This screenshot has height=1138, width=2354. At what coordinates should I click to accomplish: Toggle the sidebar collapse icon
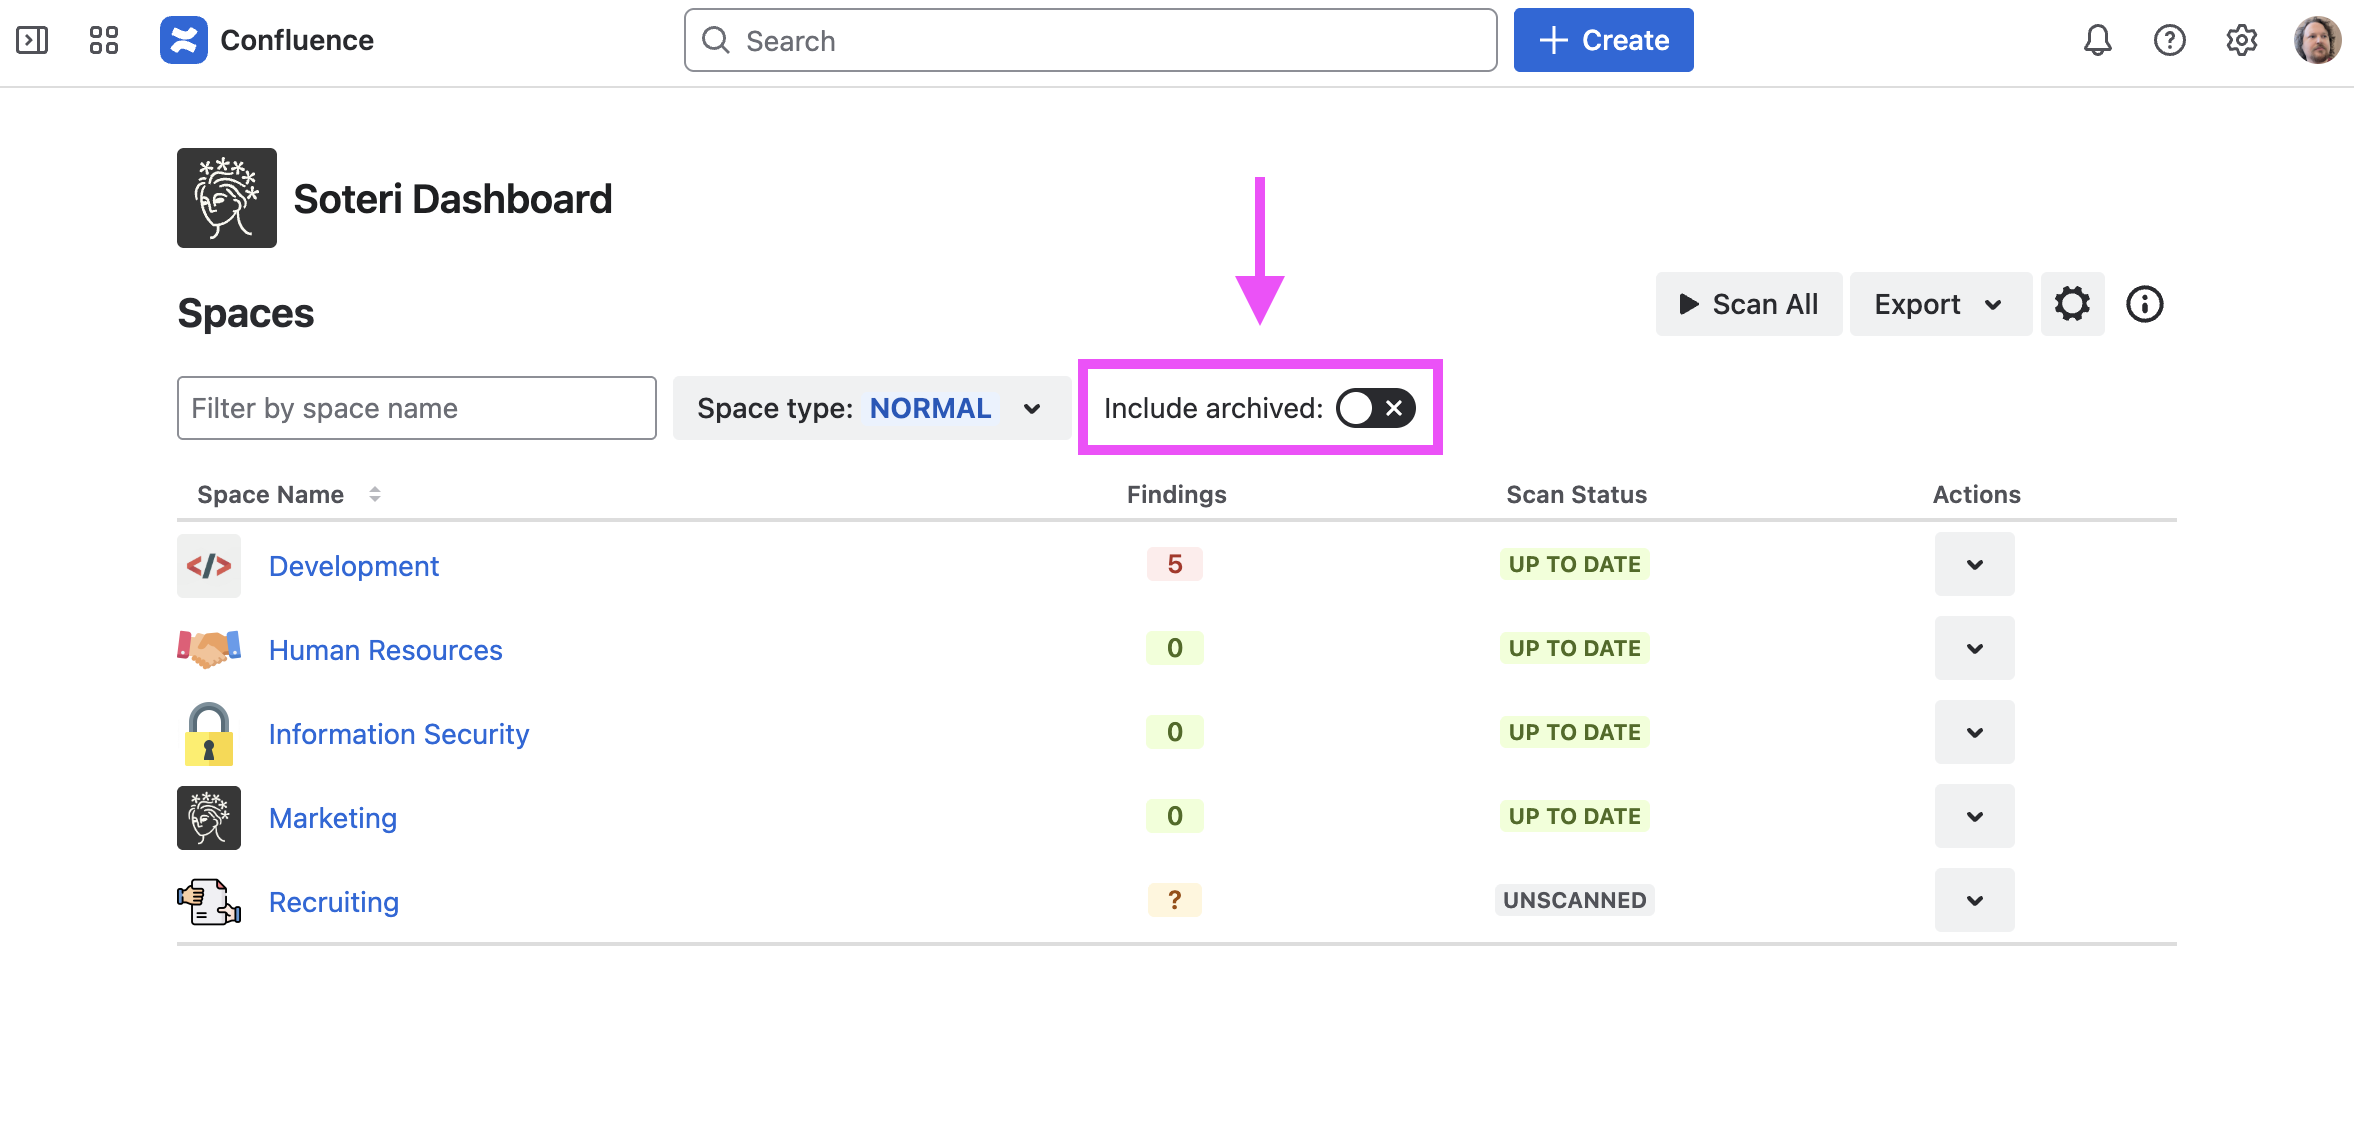pos(32,40)
